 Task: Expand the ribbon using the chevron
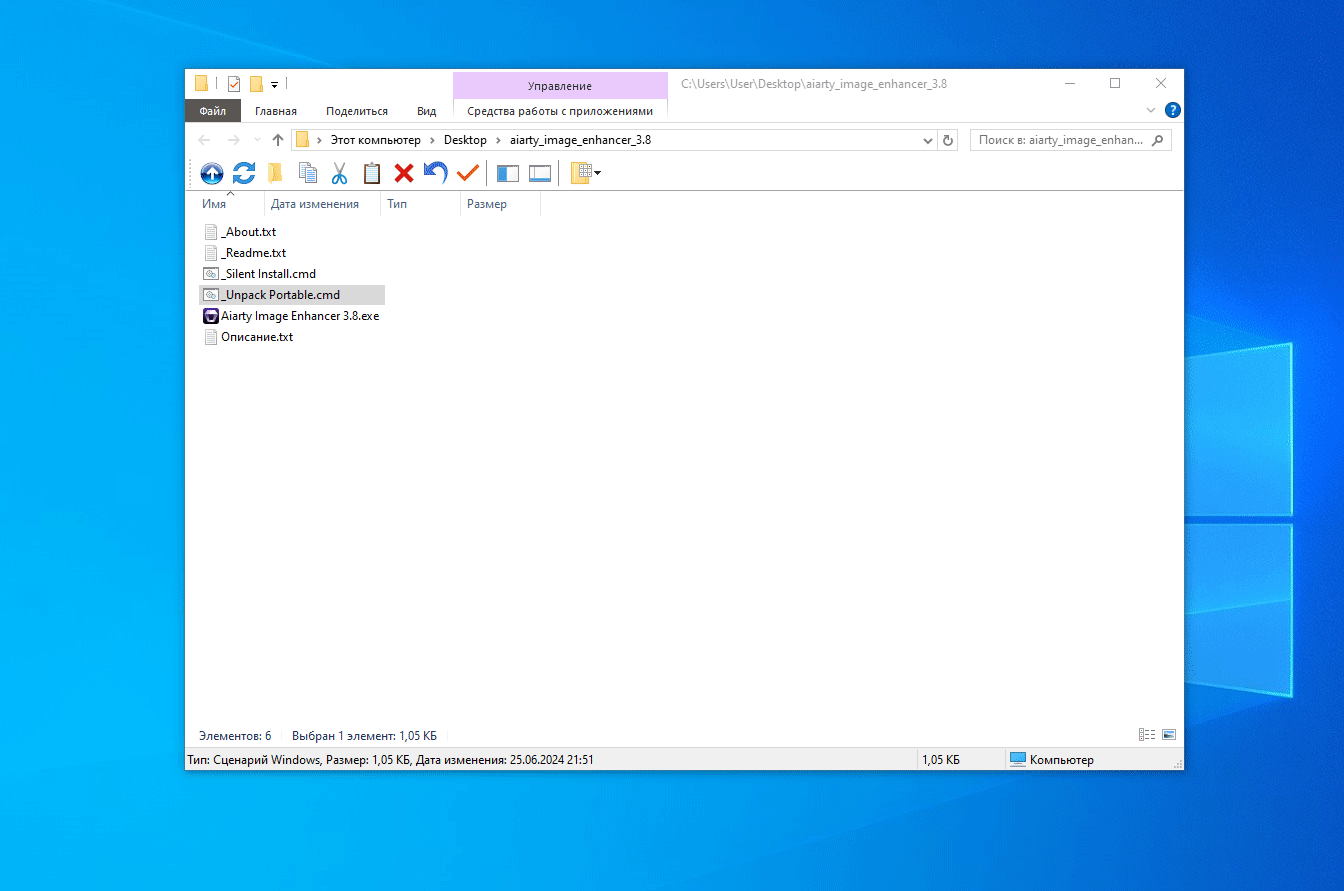(1150, 110)
